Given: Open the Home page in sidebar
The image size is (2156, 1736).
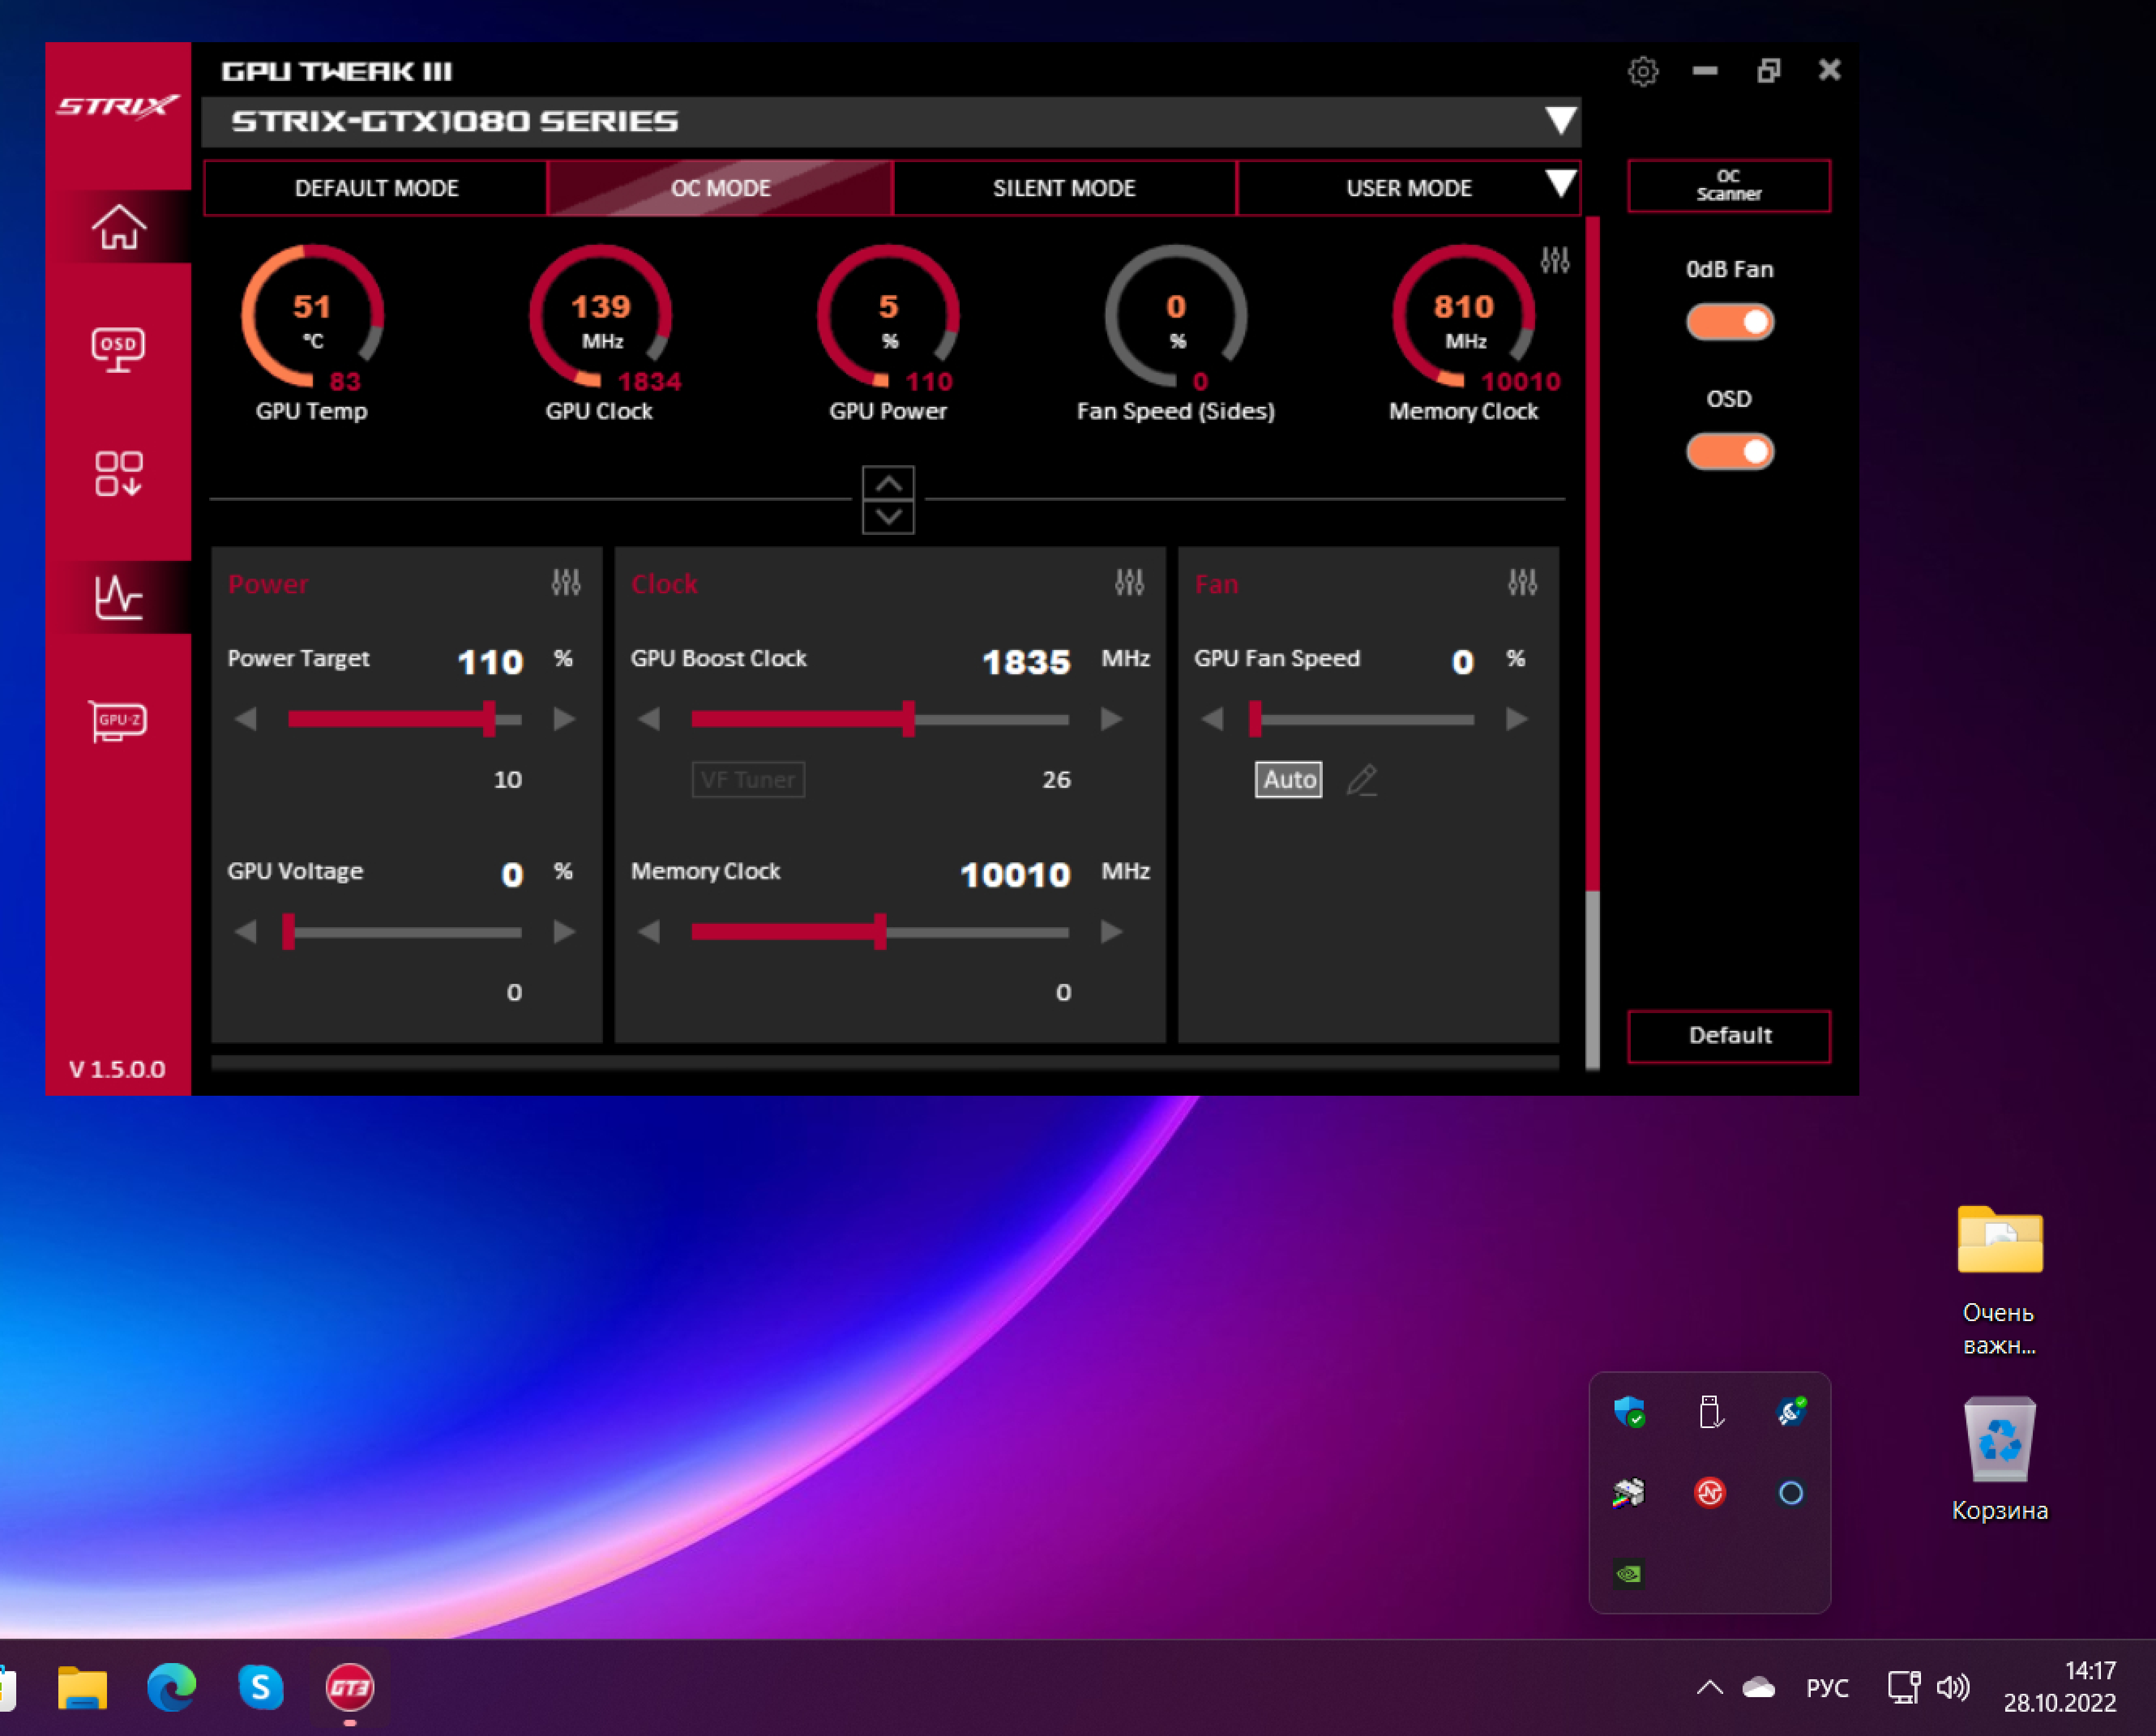Looking at the screenshot, I should click(x=119, y=227).
